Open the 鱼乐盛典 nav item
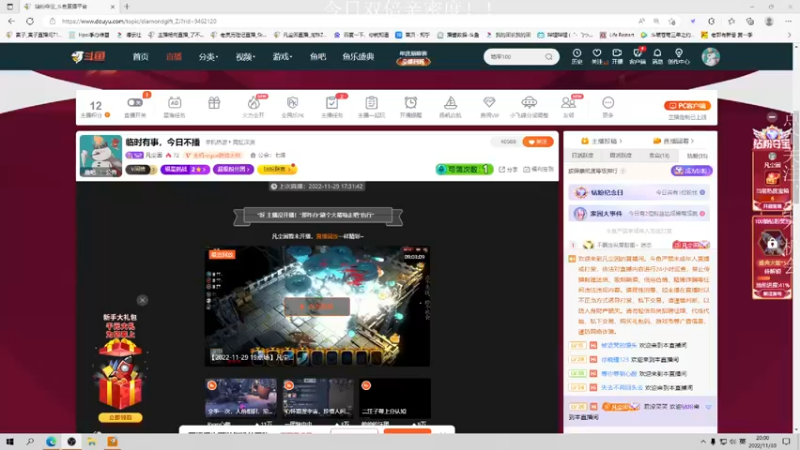The width and height of the screenshot is (800, 450). click(358, 57)
